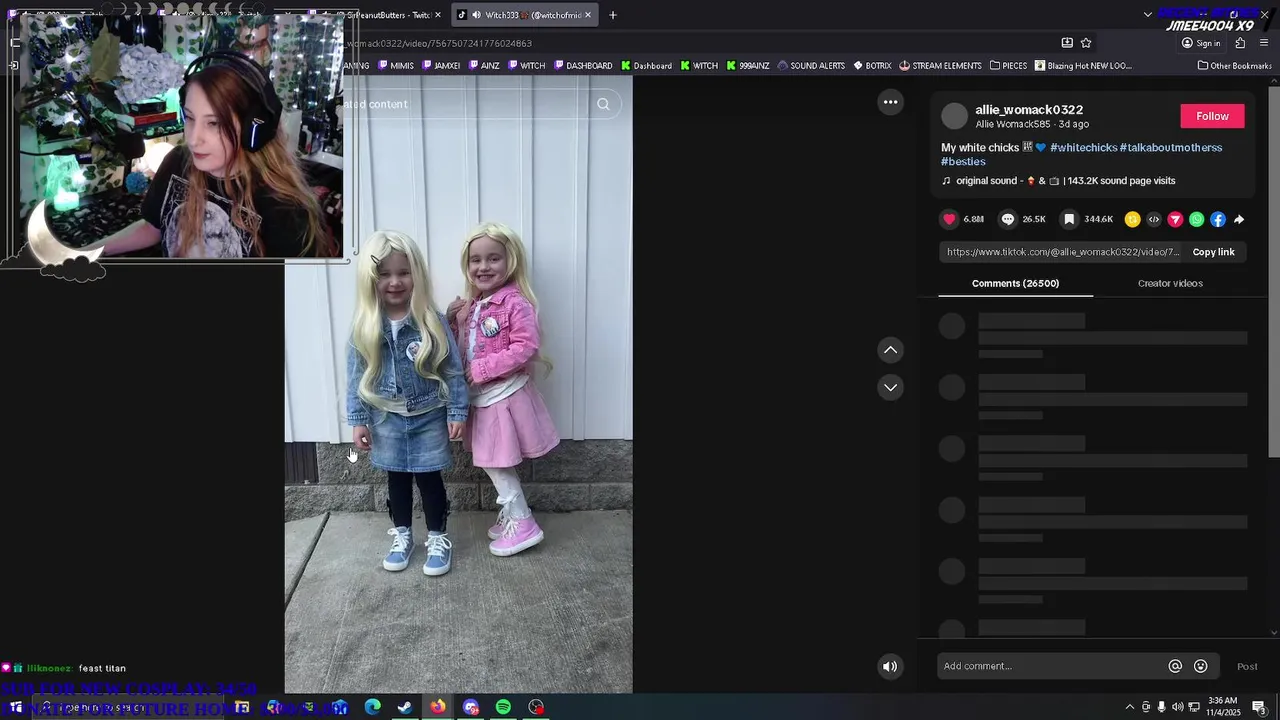This screenshot has width=1280, height=720.
Task: Open the browser extensions icon
Action: tap(1240, 43)
